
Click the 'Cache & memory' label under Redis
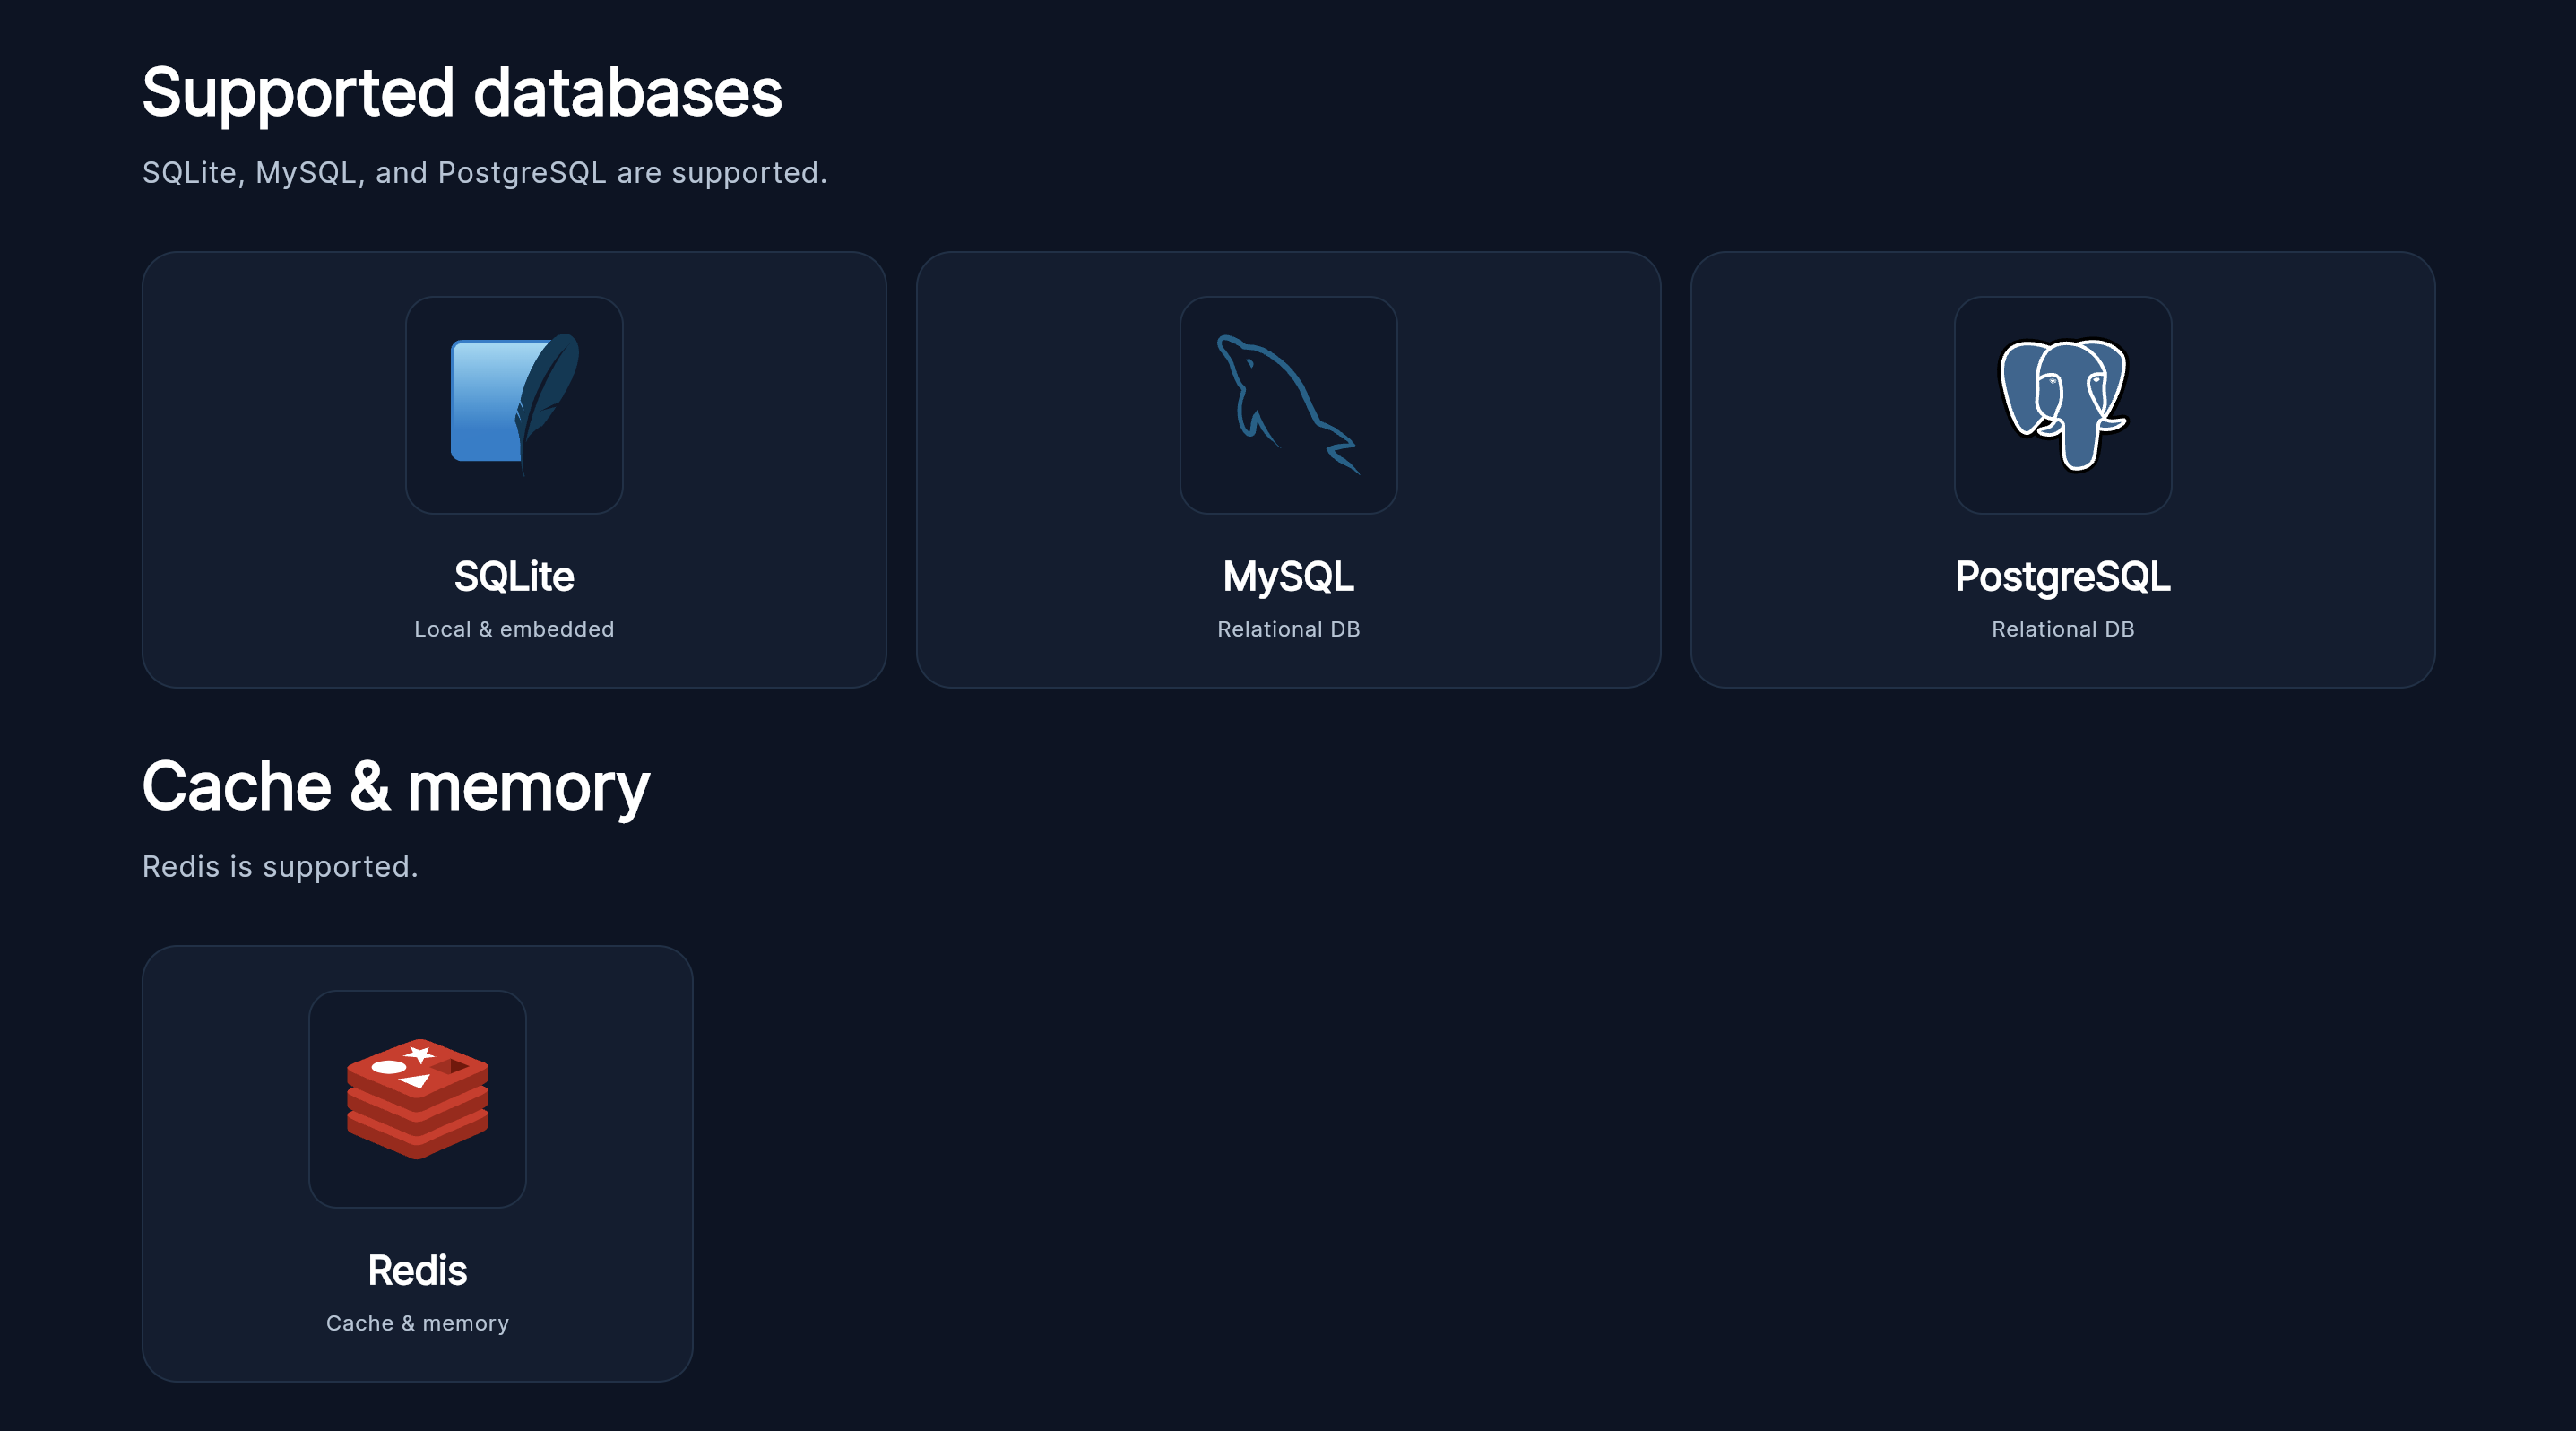[x=417, y=1323]
